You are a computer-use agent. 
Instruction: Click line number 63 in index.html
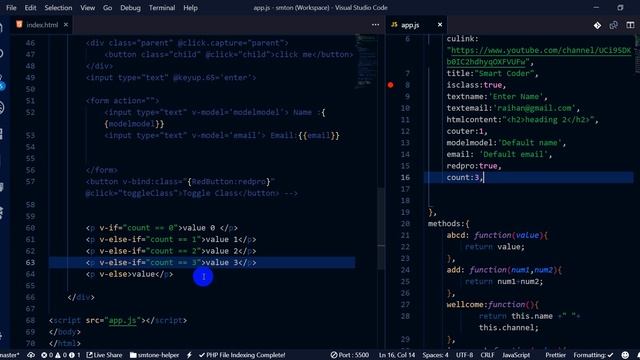[x=30, y=262]
